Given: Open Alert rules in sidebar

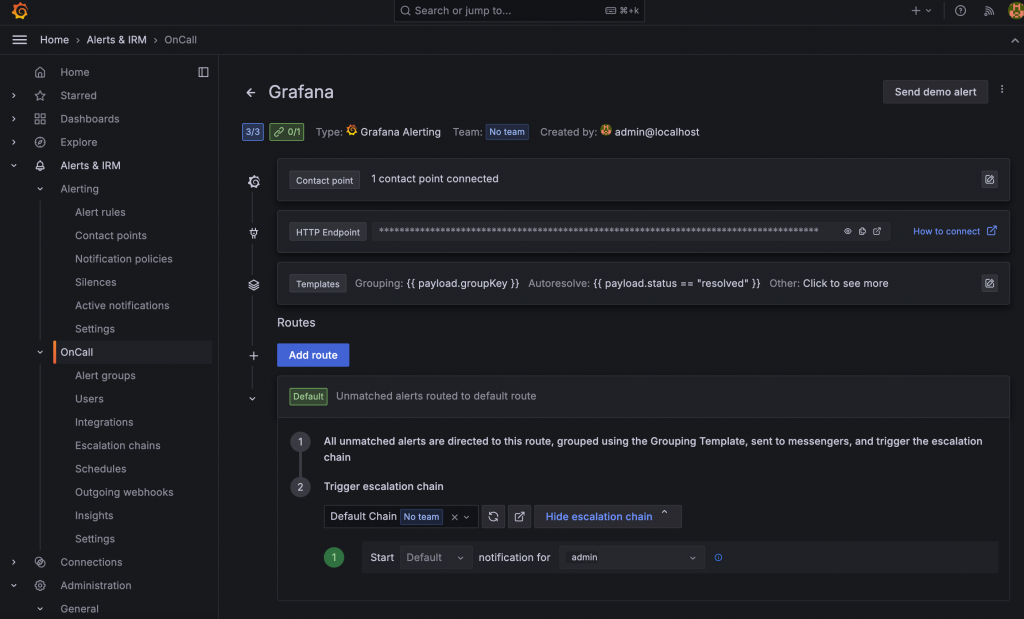Looking at the screenshot, I should 100,212.
